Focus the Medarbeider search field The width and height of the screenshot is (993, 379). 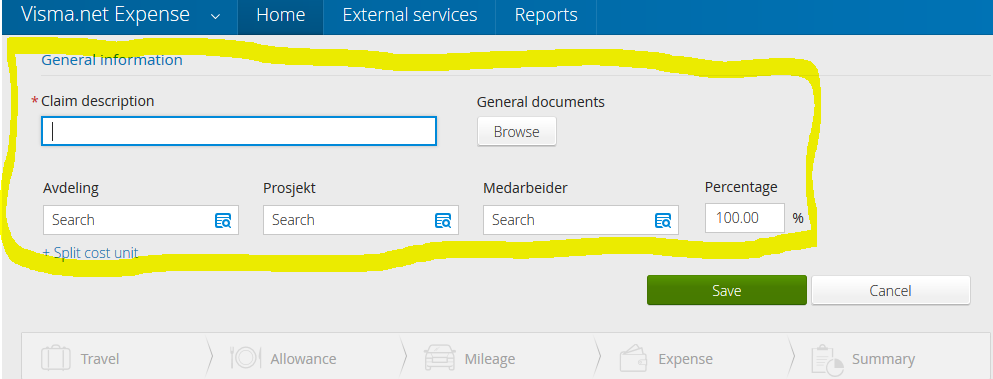(581, 220)
